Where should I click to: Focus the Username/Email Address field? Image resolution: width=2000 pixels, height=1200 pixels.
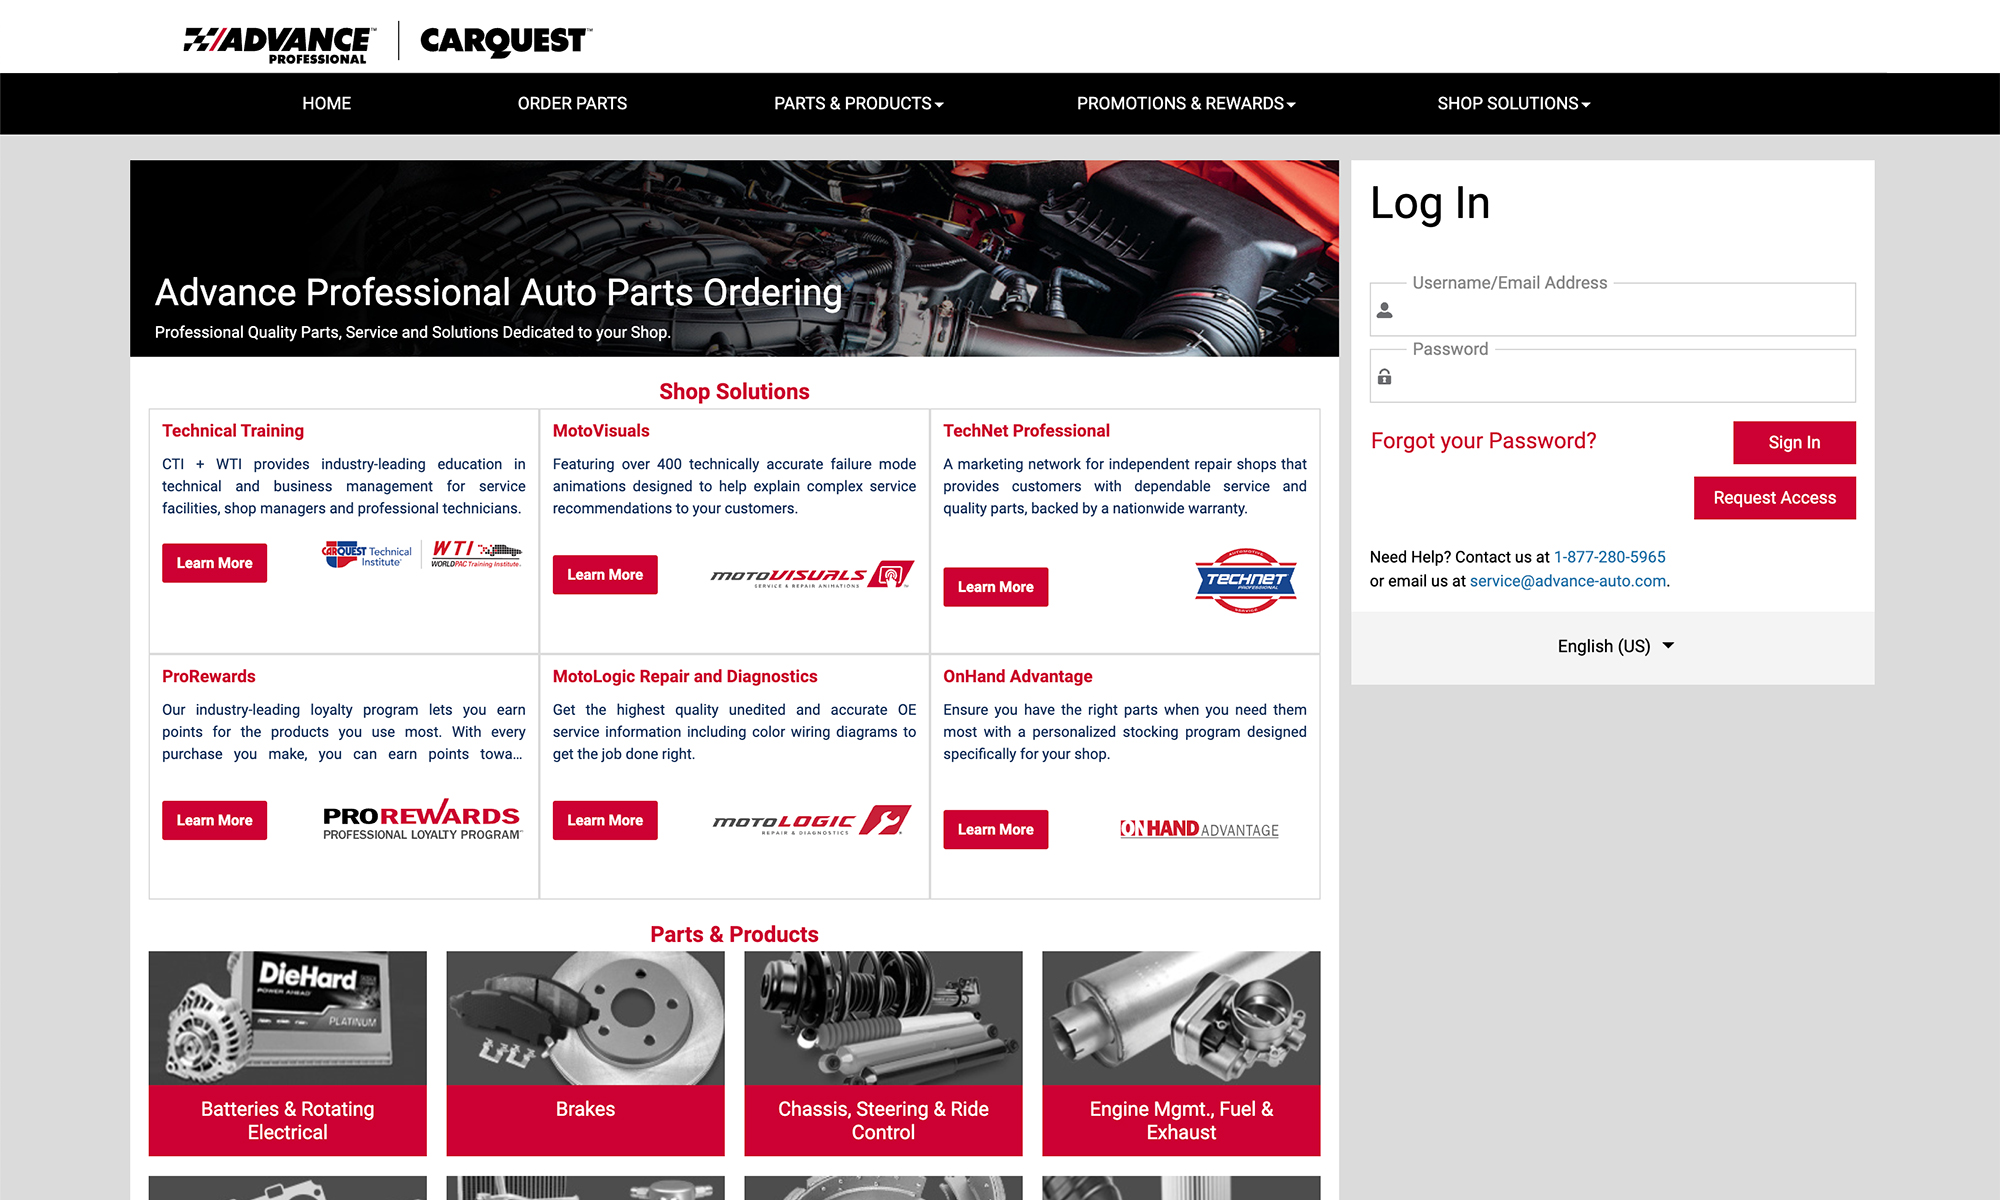pyautogui.click(x=1612, y=310)
